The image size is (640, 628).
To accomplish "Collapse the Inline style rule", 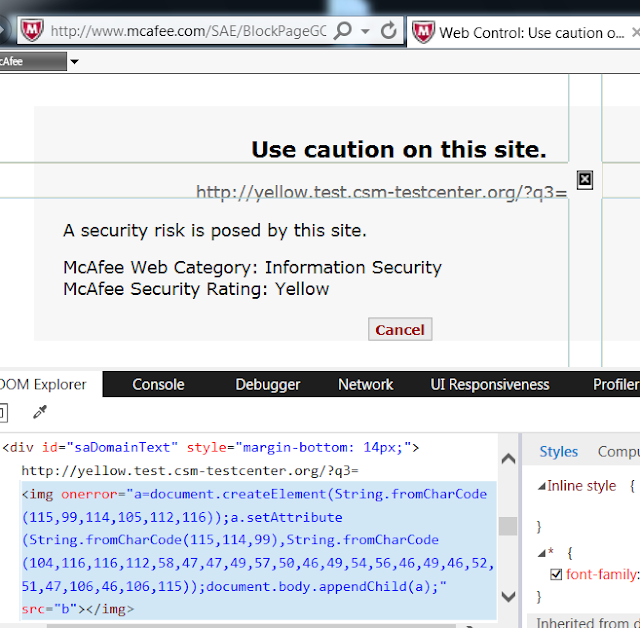I will tap(542, 486).
